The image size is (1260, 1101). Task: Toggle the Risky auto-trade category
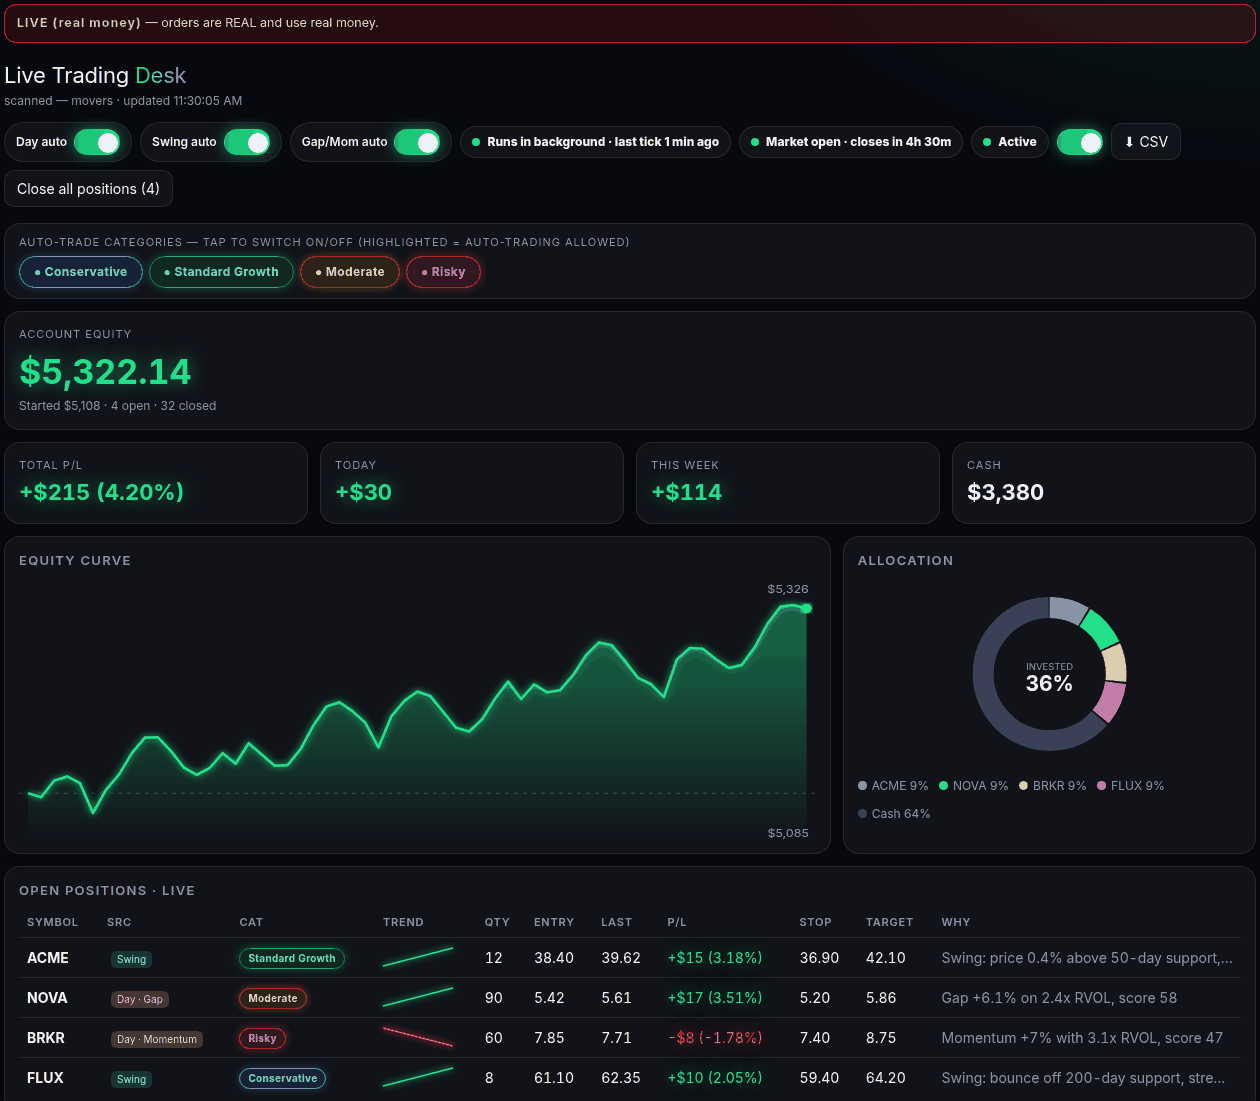(443, 272)
